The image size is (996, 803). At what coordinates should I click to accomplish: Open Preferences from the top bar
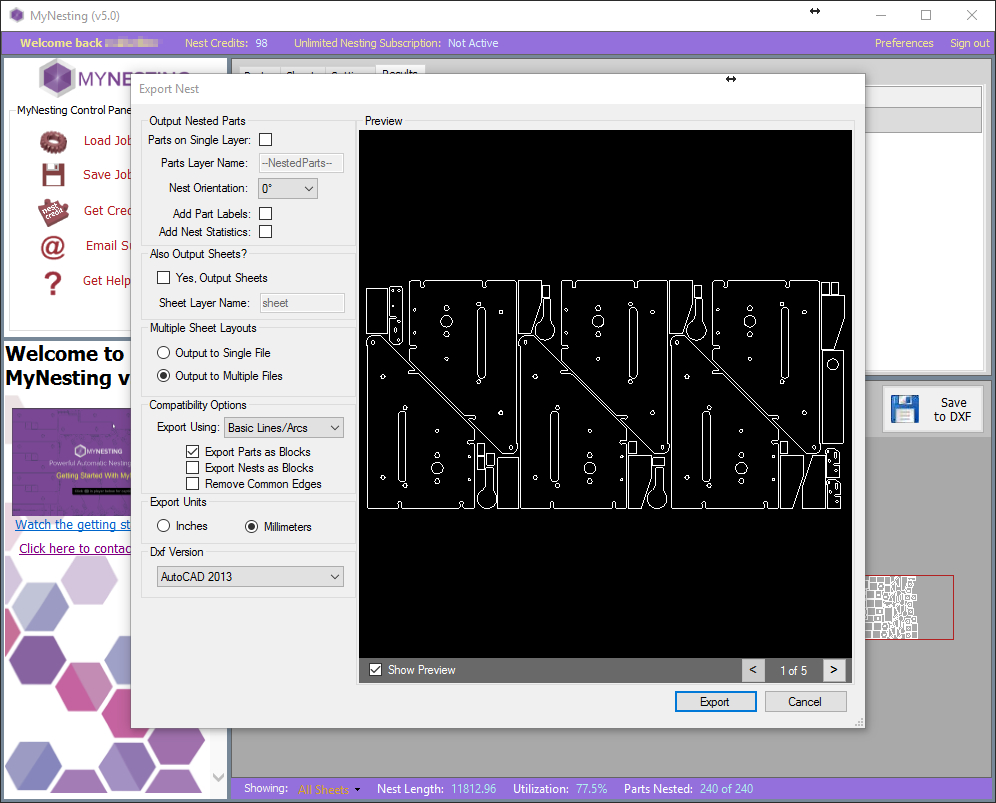903,43
